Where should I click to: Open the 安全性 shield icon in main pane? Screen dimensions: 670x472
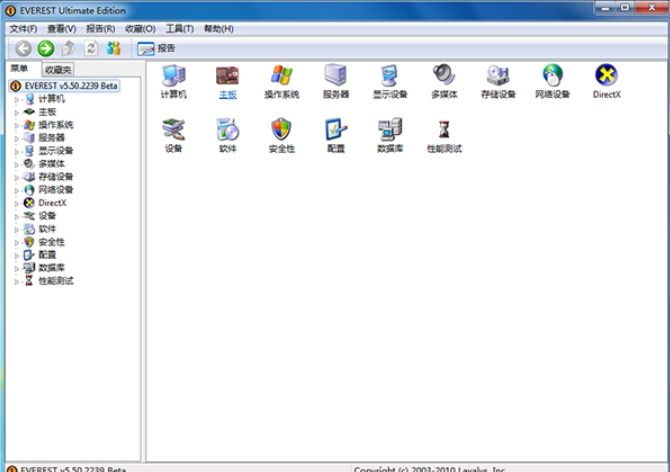[x=282, y=136]
